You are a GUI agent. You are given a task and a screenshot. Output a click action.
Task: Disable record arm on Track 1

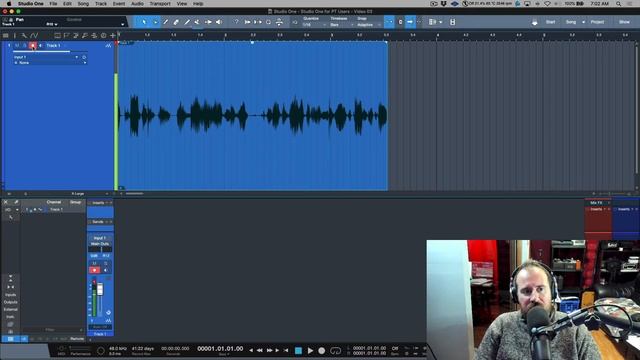(33, 45)
